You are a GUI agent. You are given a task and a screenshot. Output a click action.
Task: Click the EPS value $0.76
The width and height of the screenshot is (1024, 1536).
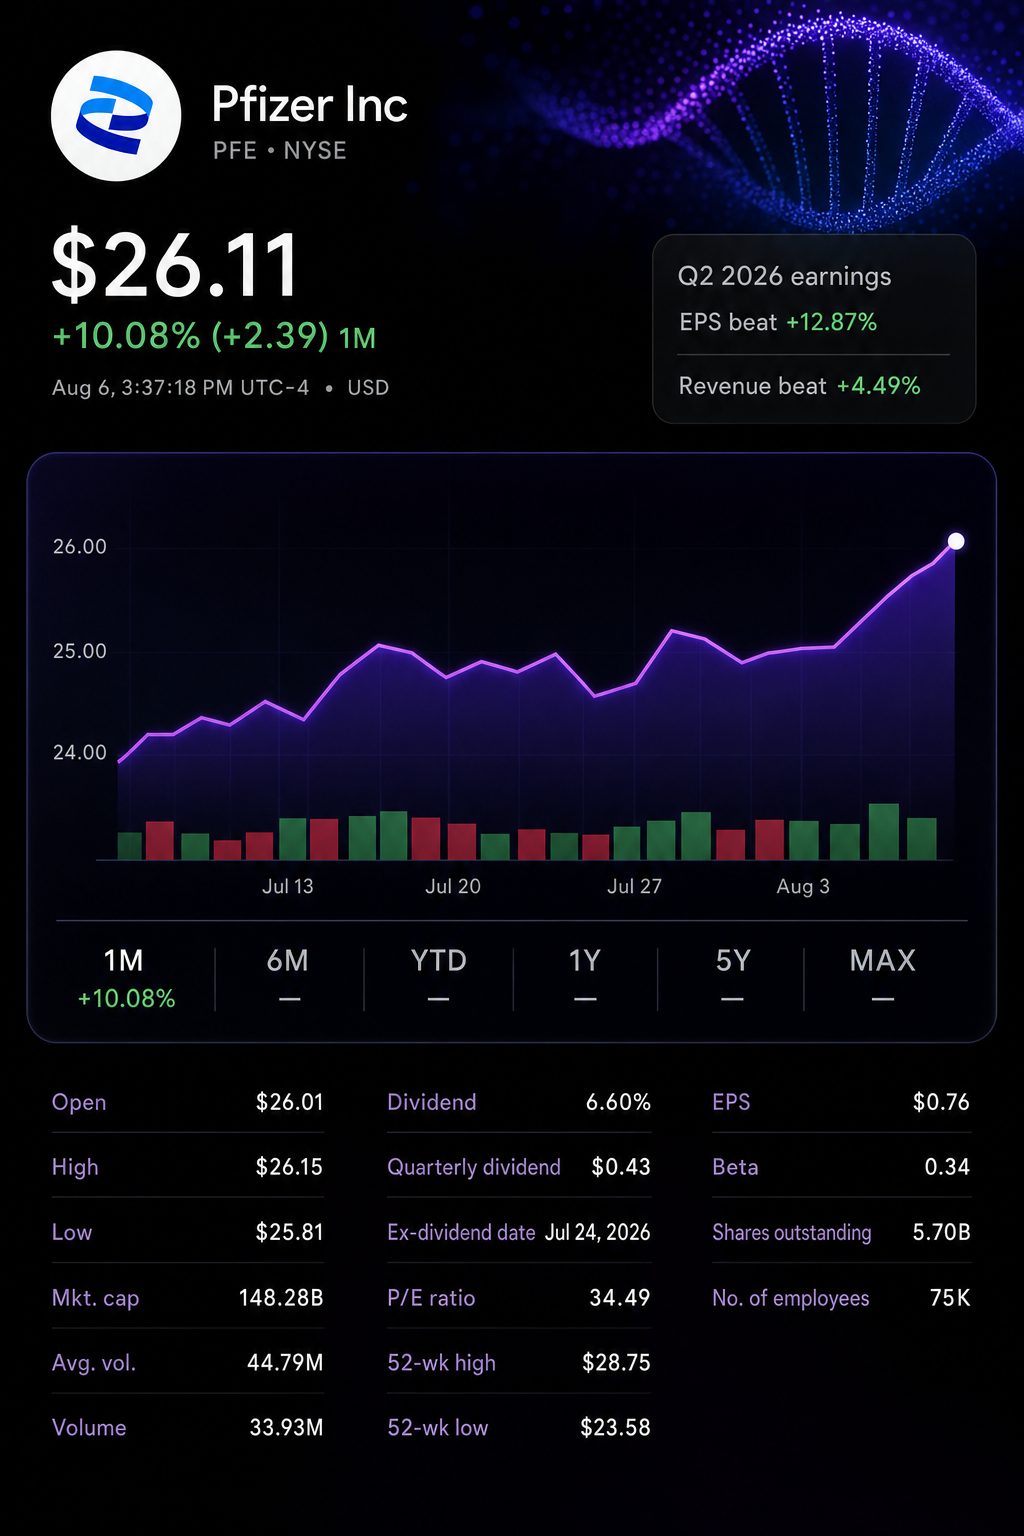[941, 1102]
